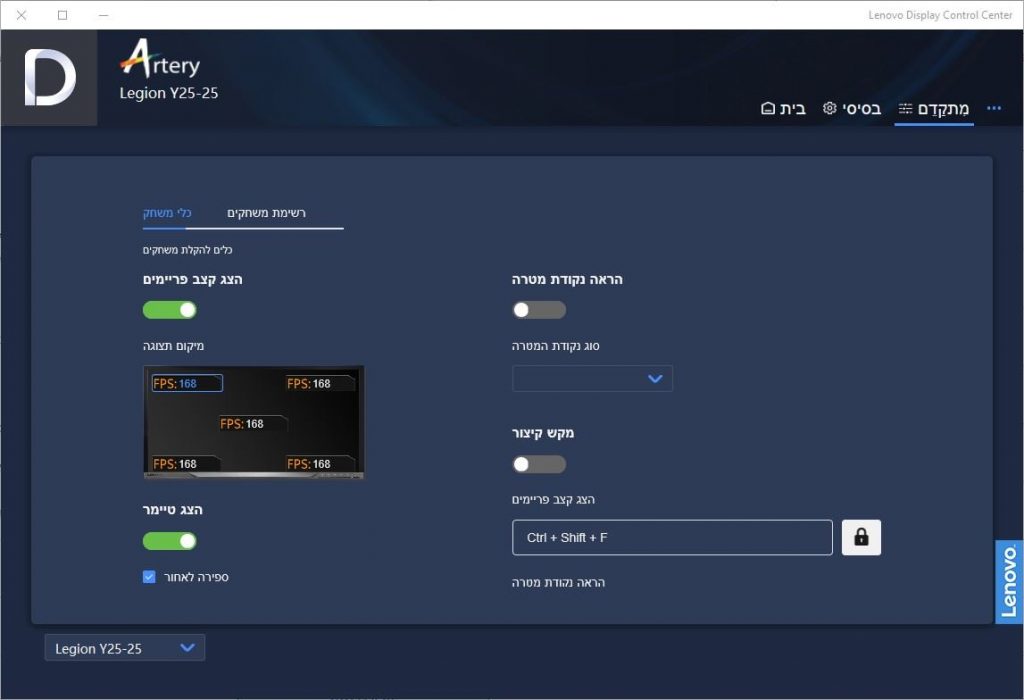Select the מתקדם advanced tab
Image resolution: width=1024 pixels, height=700 pixels.
pyautogui.click(x=934, y=108)
